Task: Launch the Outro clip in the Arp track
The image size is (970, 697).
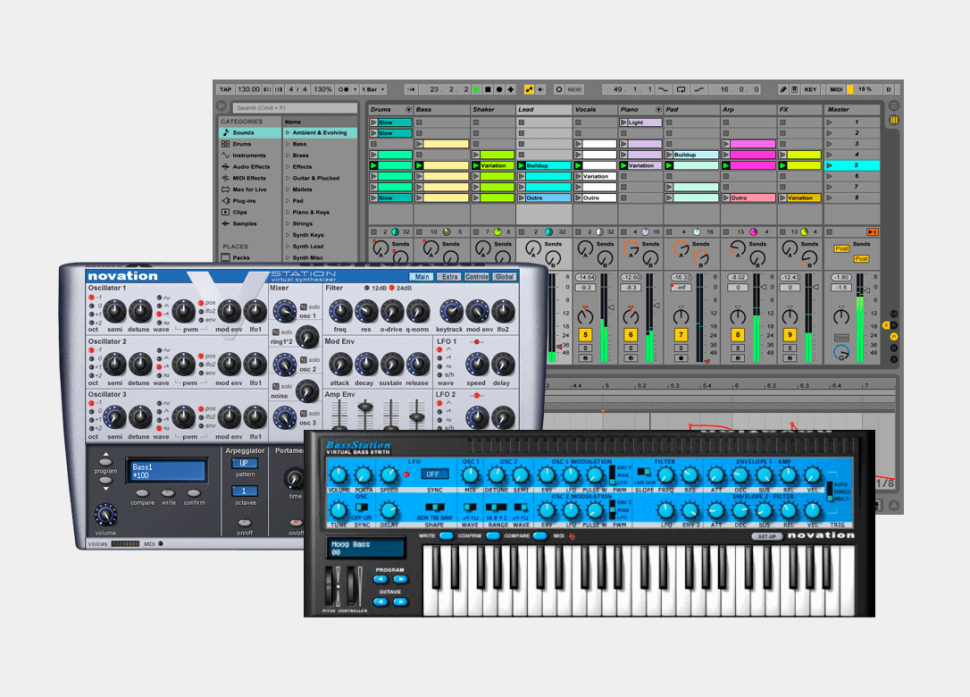Action: point(726,198)
